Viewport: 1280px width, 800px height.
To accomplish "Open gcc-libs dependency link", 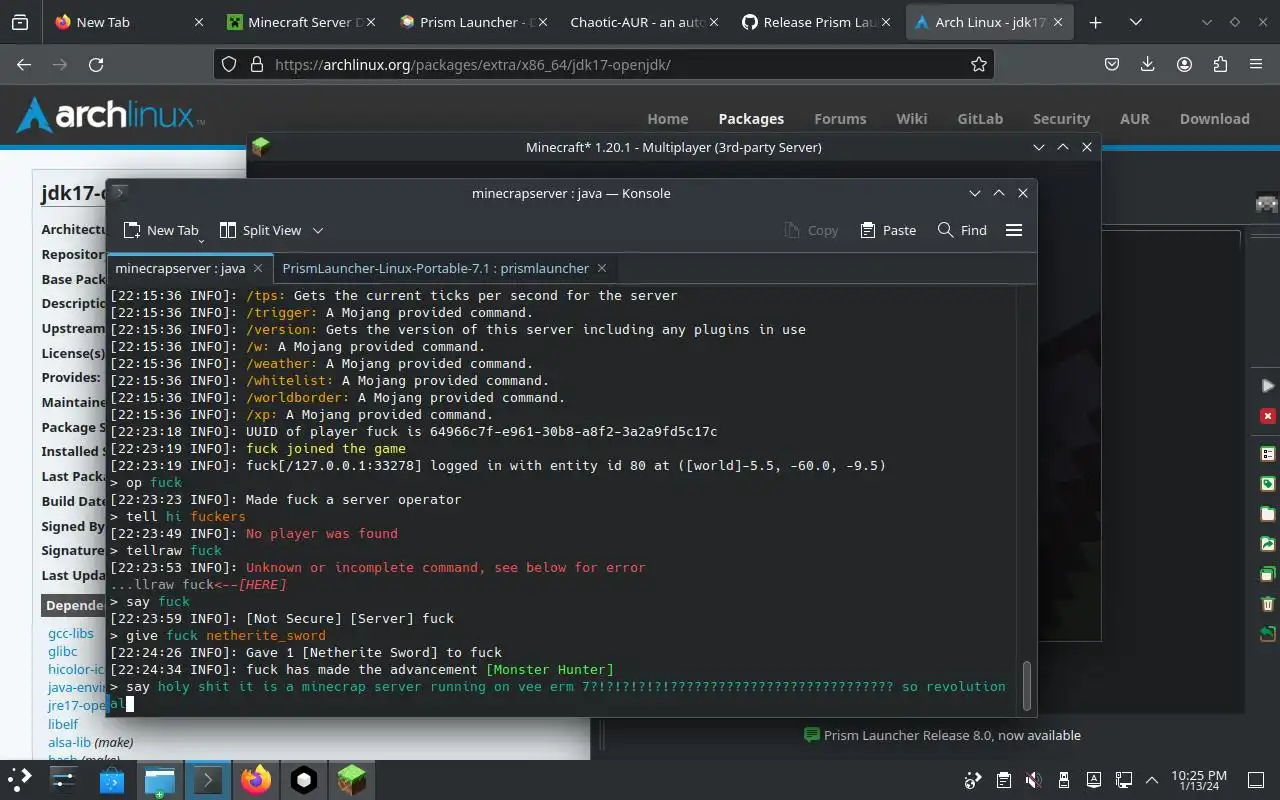I will tap(71, 633).
